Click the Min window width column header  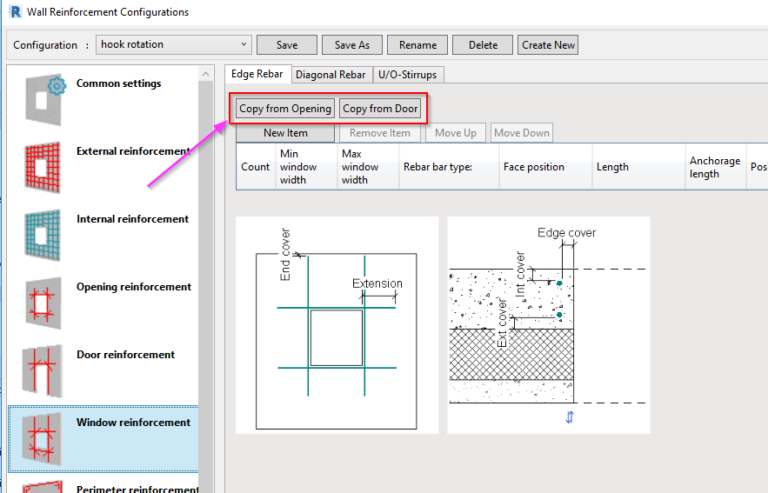[306, 167]
